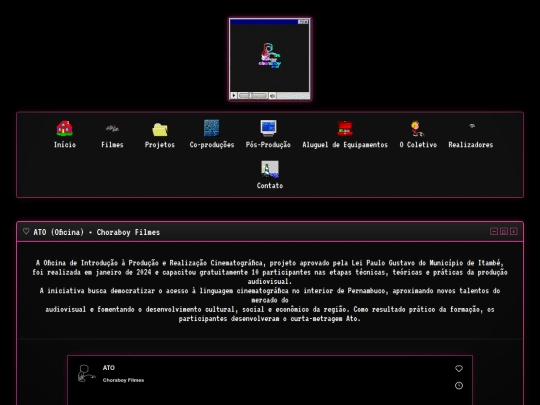Open Choraboy Filmes channel link in video
Image resolution: width=540 pixels, height=405 pixels.
[123, 380]
